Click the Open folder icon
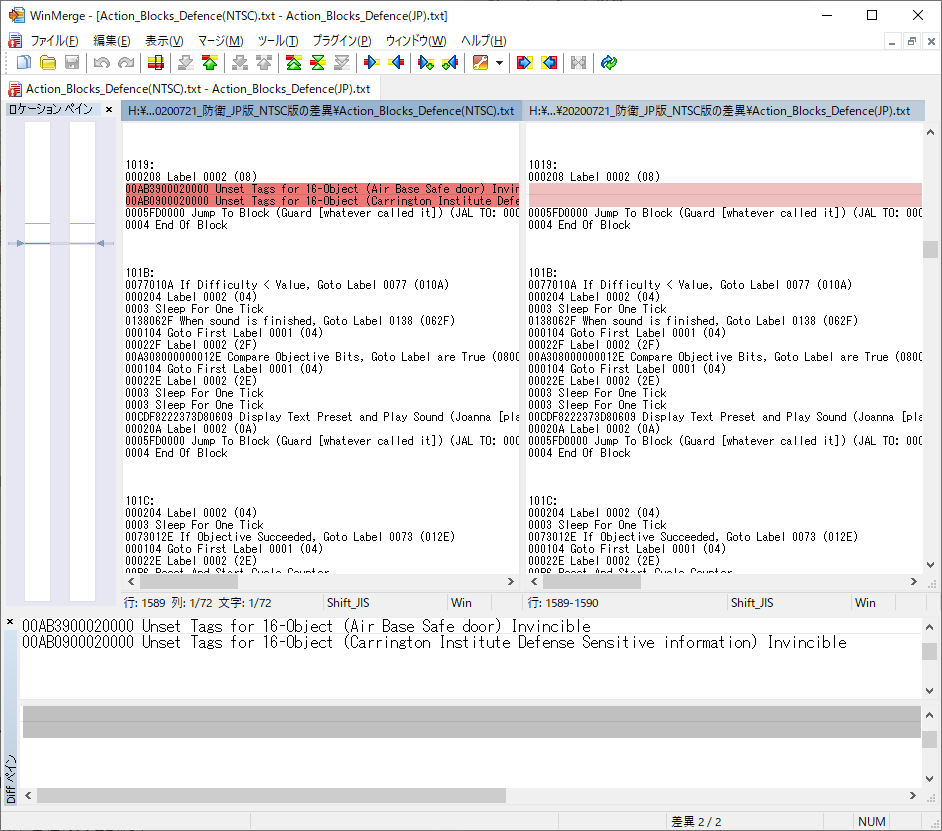Image resolution: width=942 pixels, height=831 pixels. 47,63
